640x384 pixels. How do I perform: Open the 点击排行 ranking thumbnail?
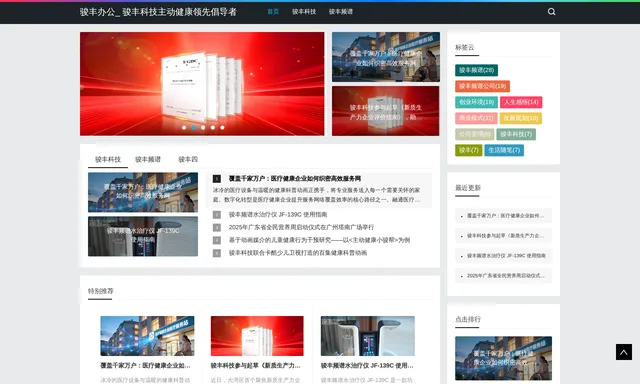coord(503,358)
